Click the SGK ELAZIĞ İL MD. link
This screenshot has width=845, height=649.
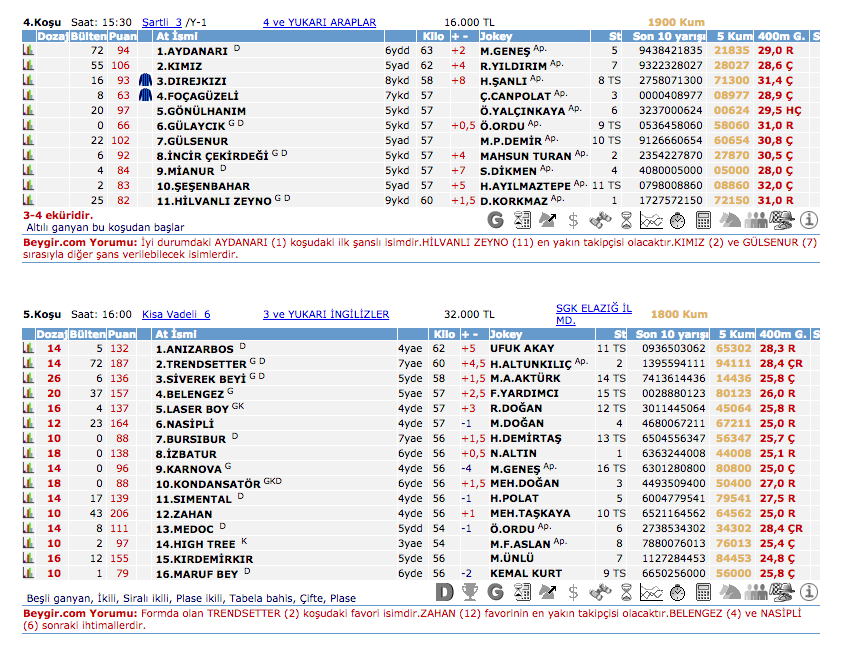(x=593, y=314)
